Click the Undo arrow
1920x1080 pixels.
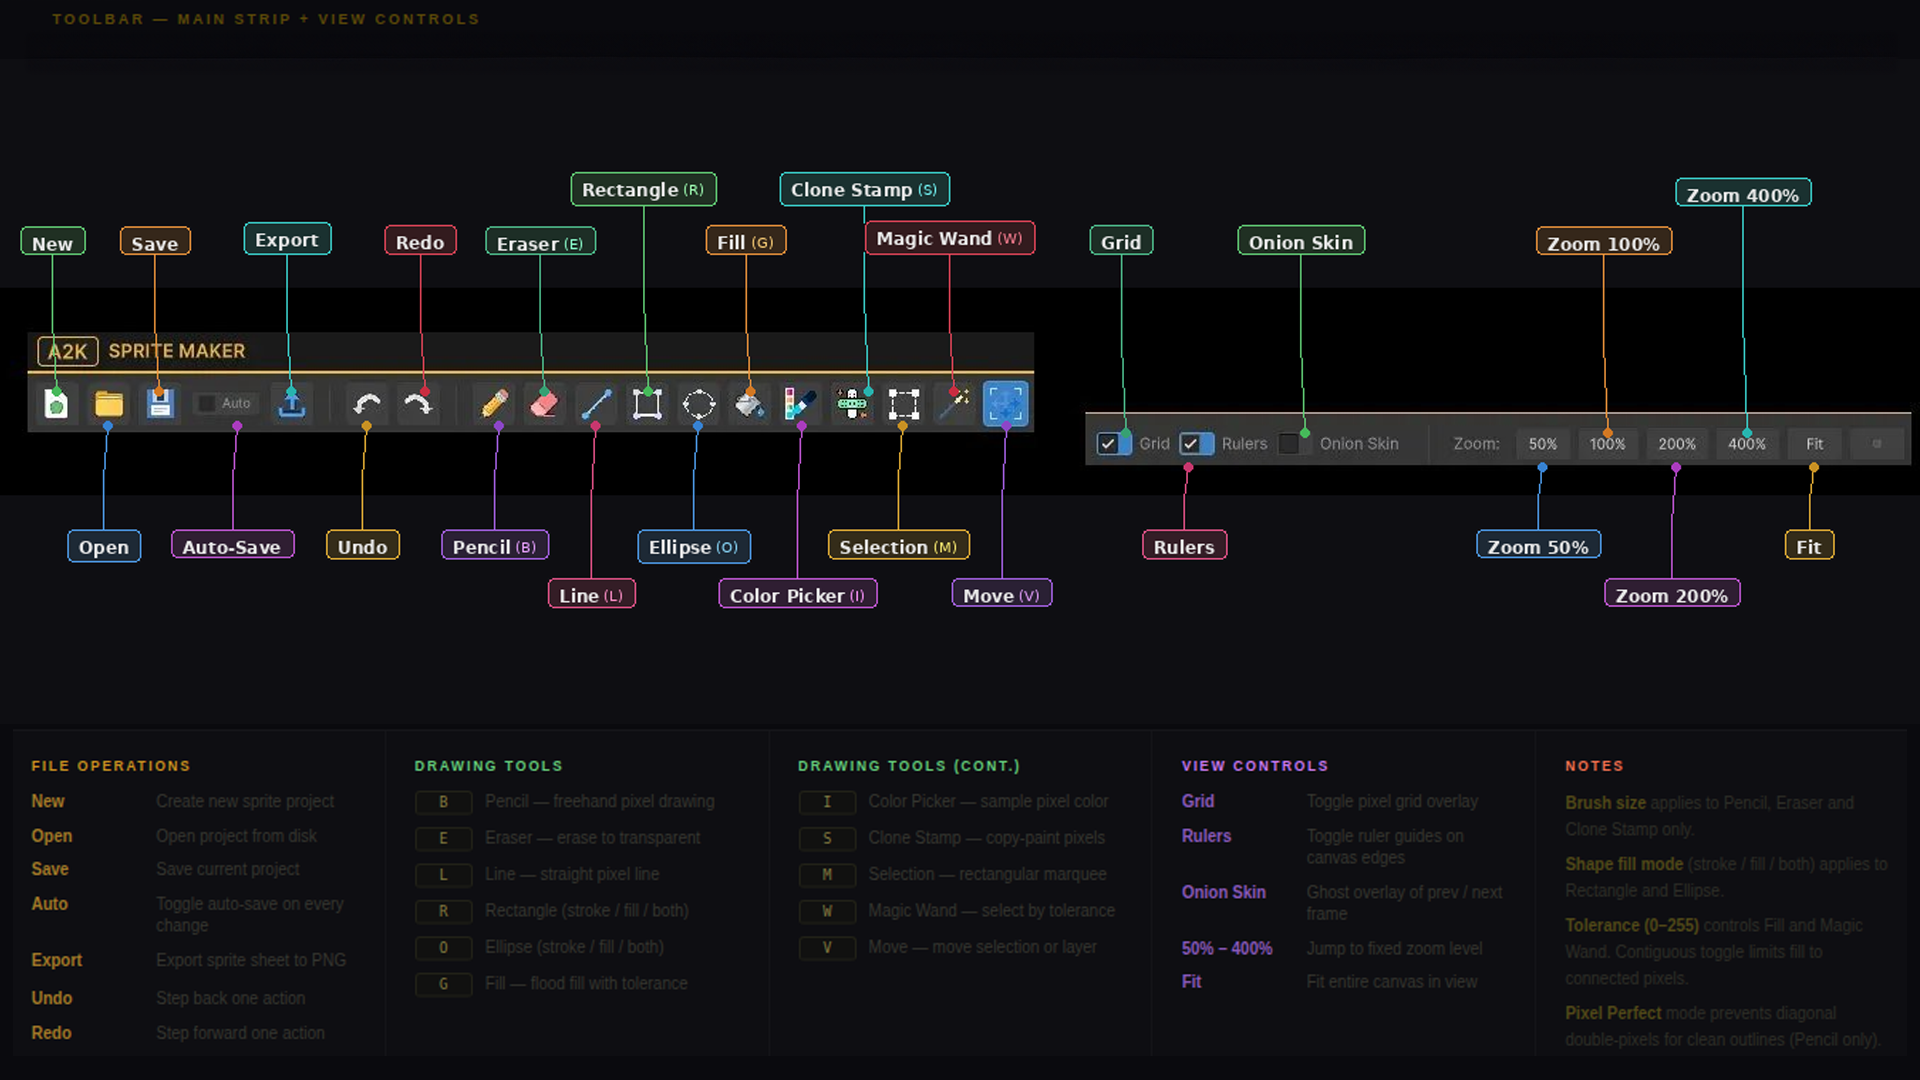[x=367, y=404]
